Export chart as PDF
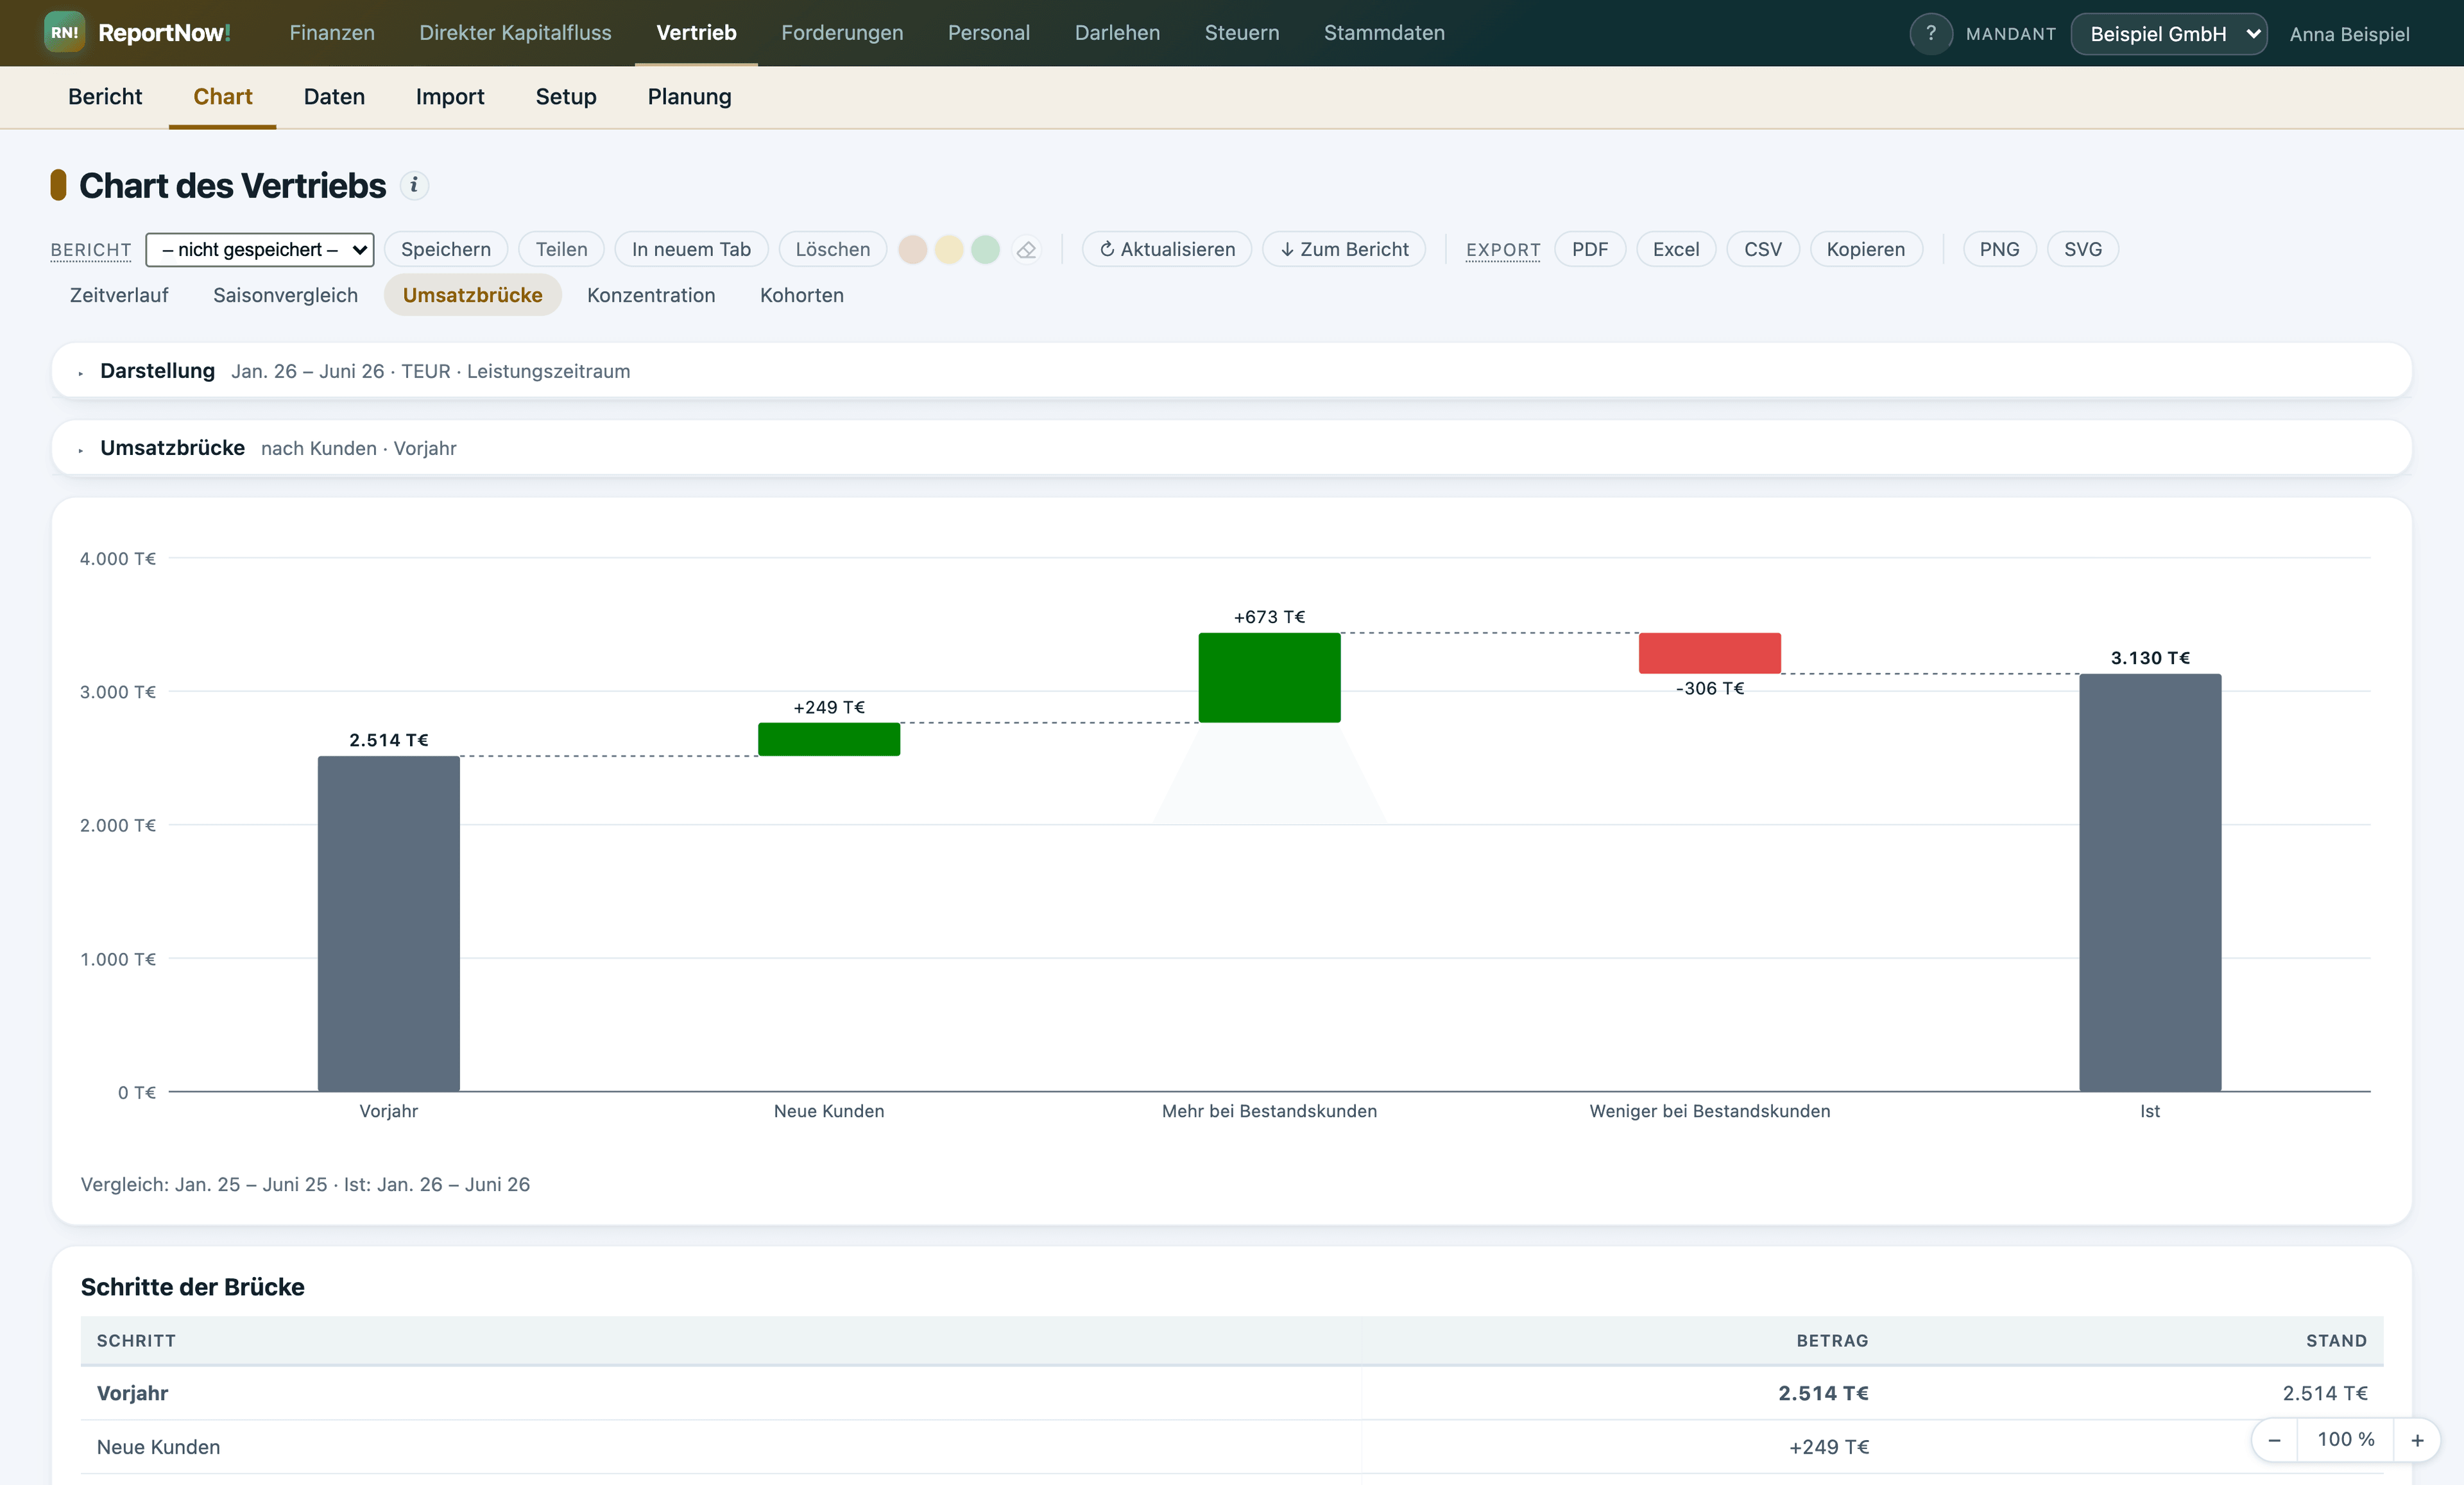 point(1590,249)
